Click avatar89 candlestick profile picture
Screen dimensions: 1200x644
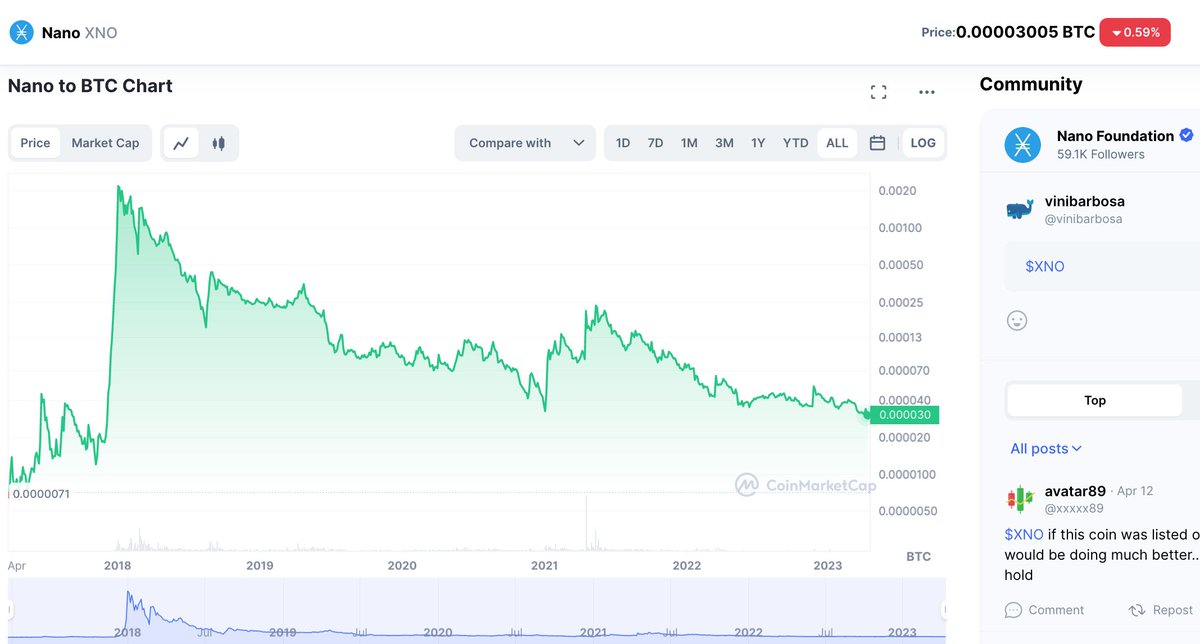tap(1020, 499)
